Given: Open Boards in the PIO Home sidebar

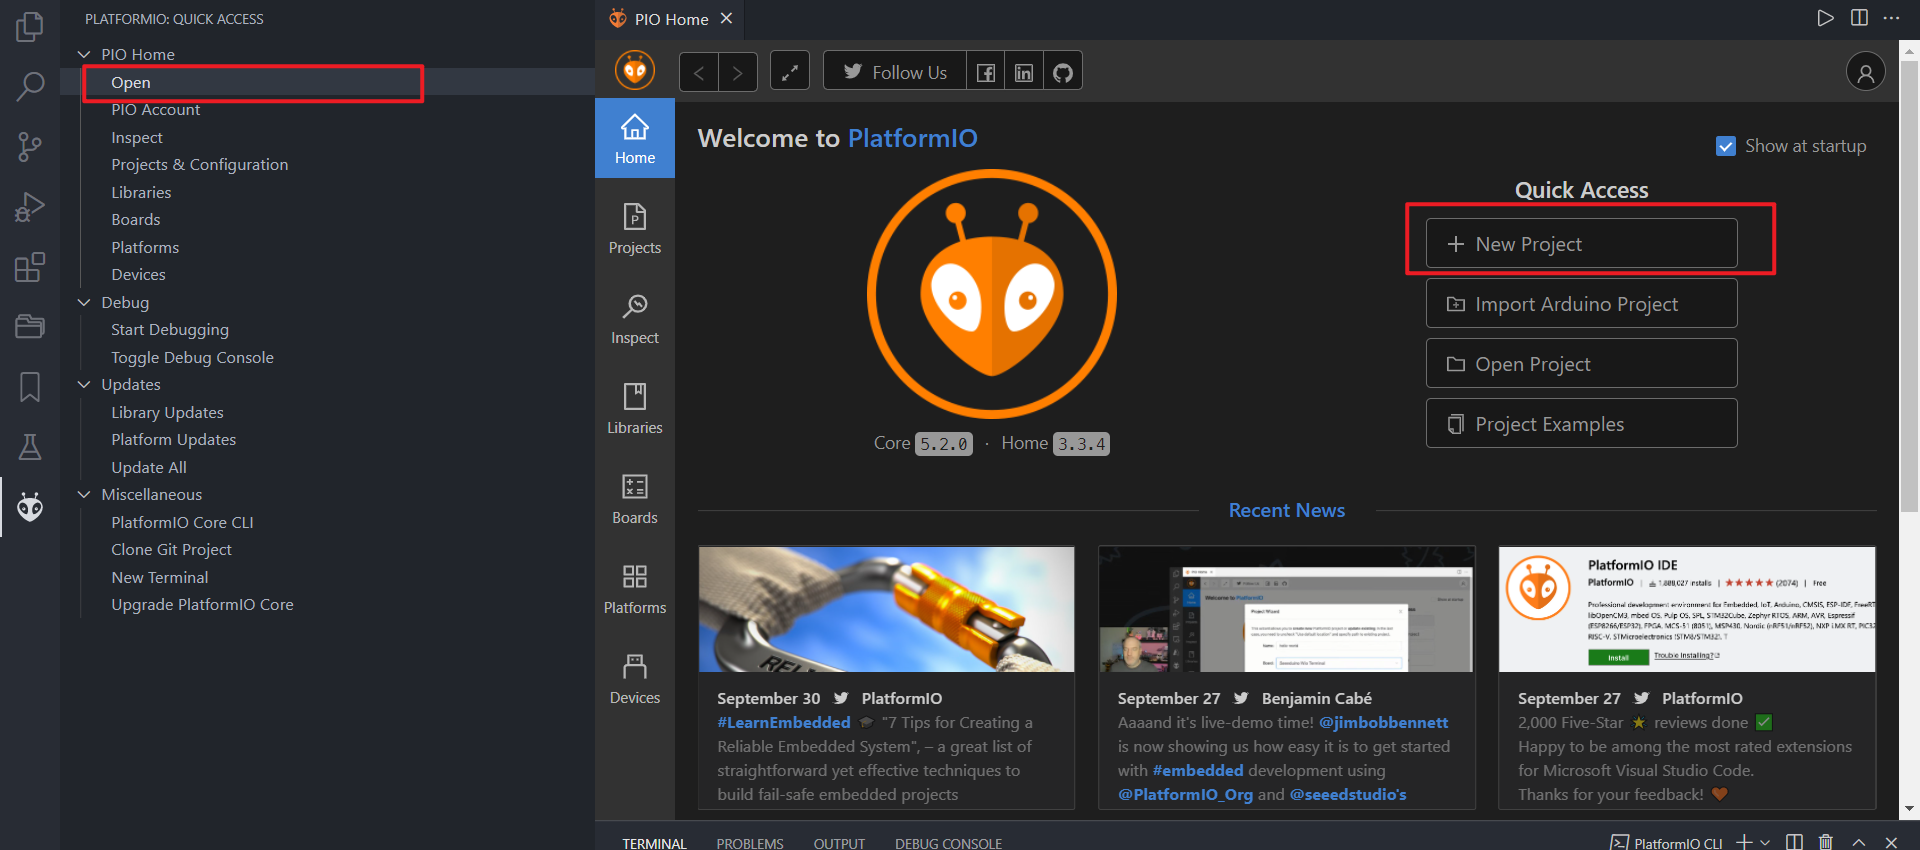Looking at the screenshot, I should [x=635, y=499].
